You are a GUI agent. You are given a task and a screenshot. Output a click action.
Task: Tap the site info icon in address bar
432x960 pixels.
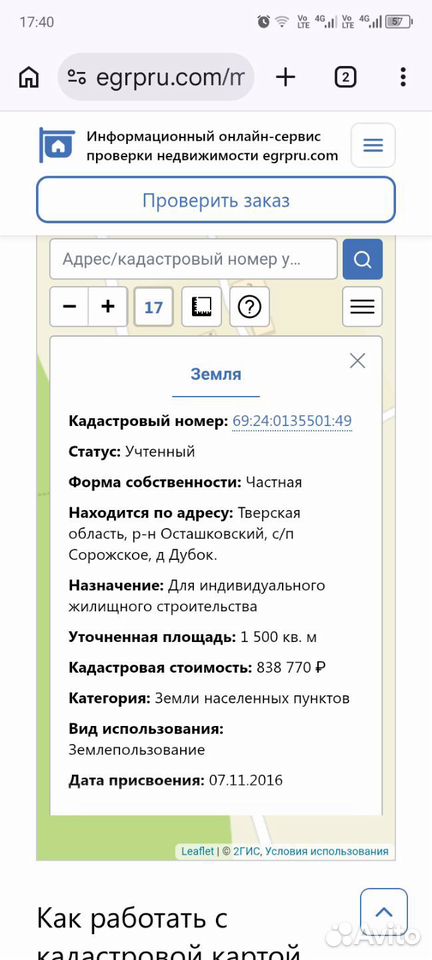click(77, 77)
